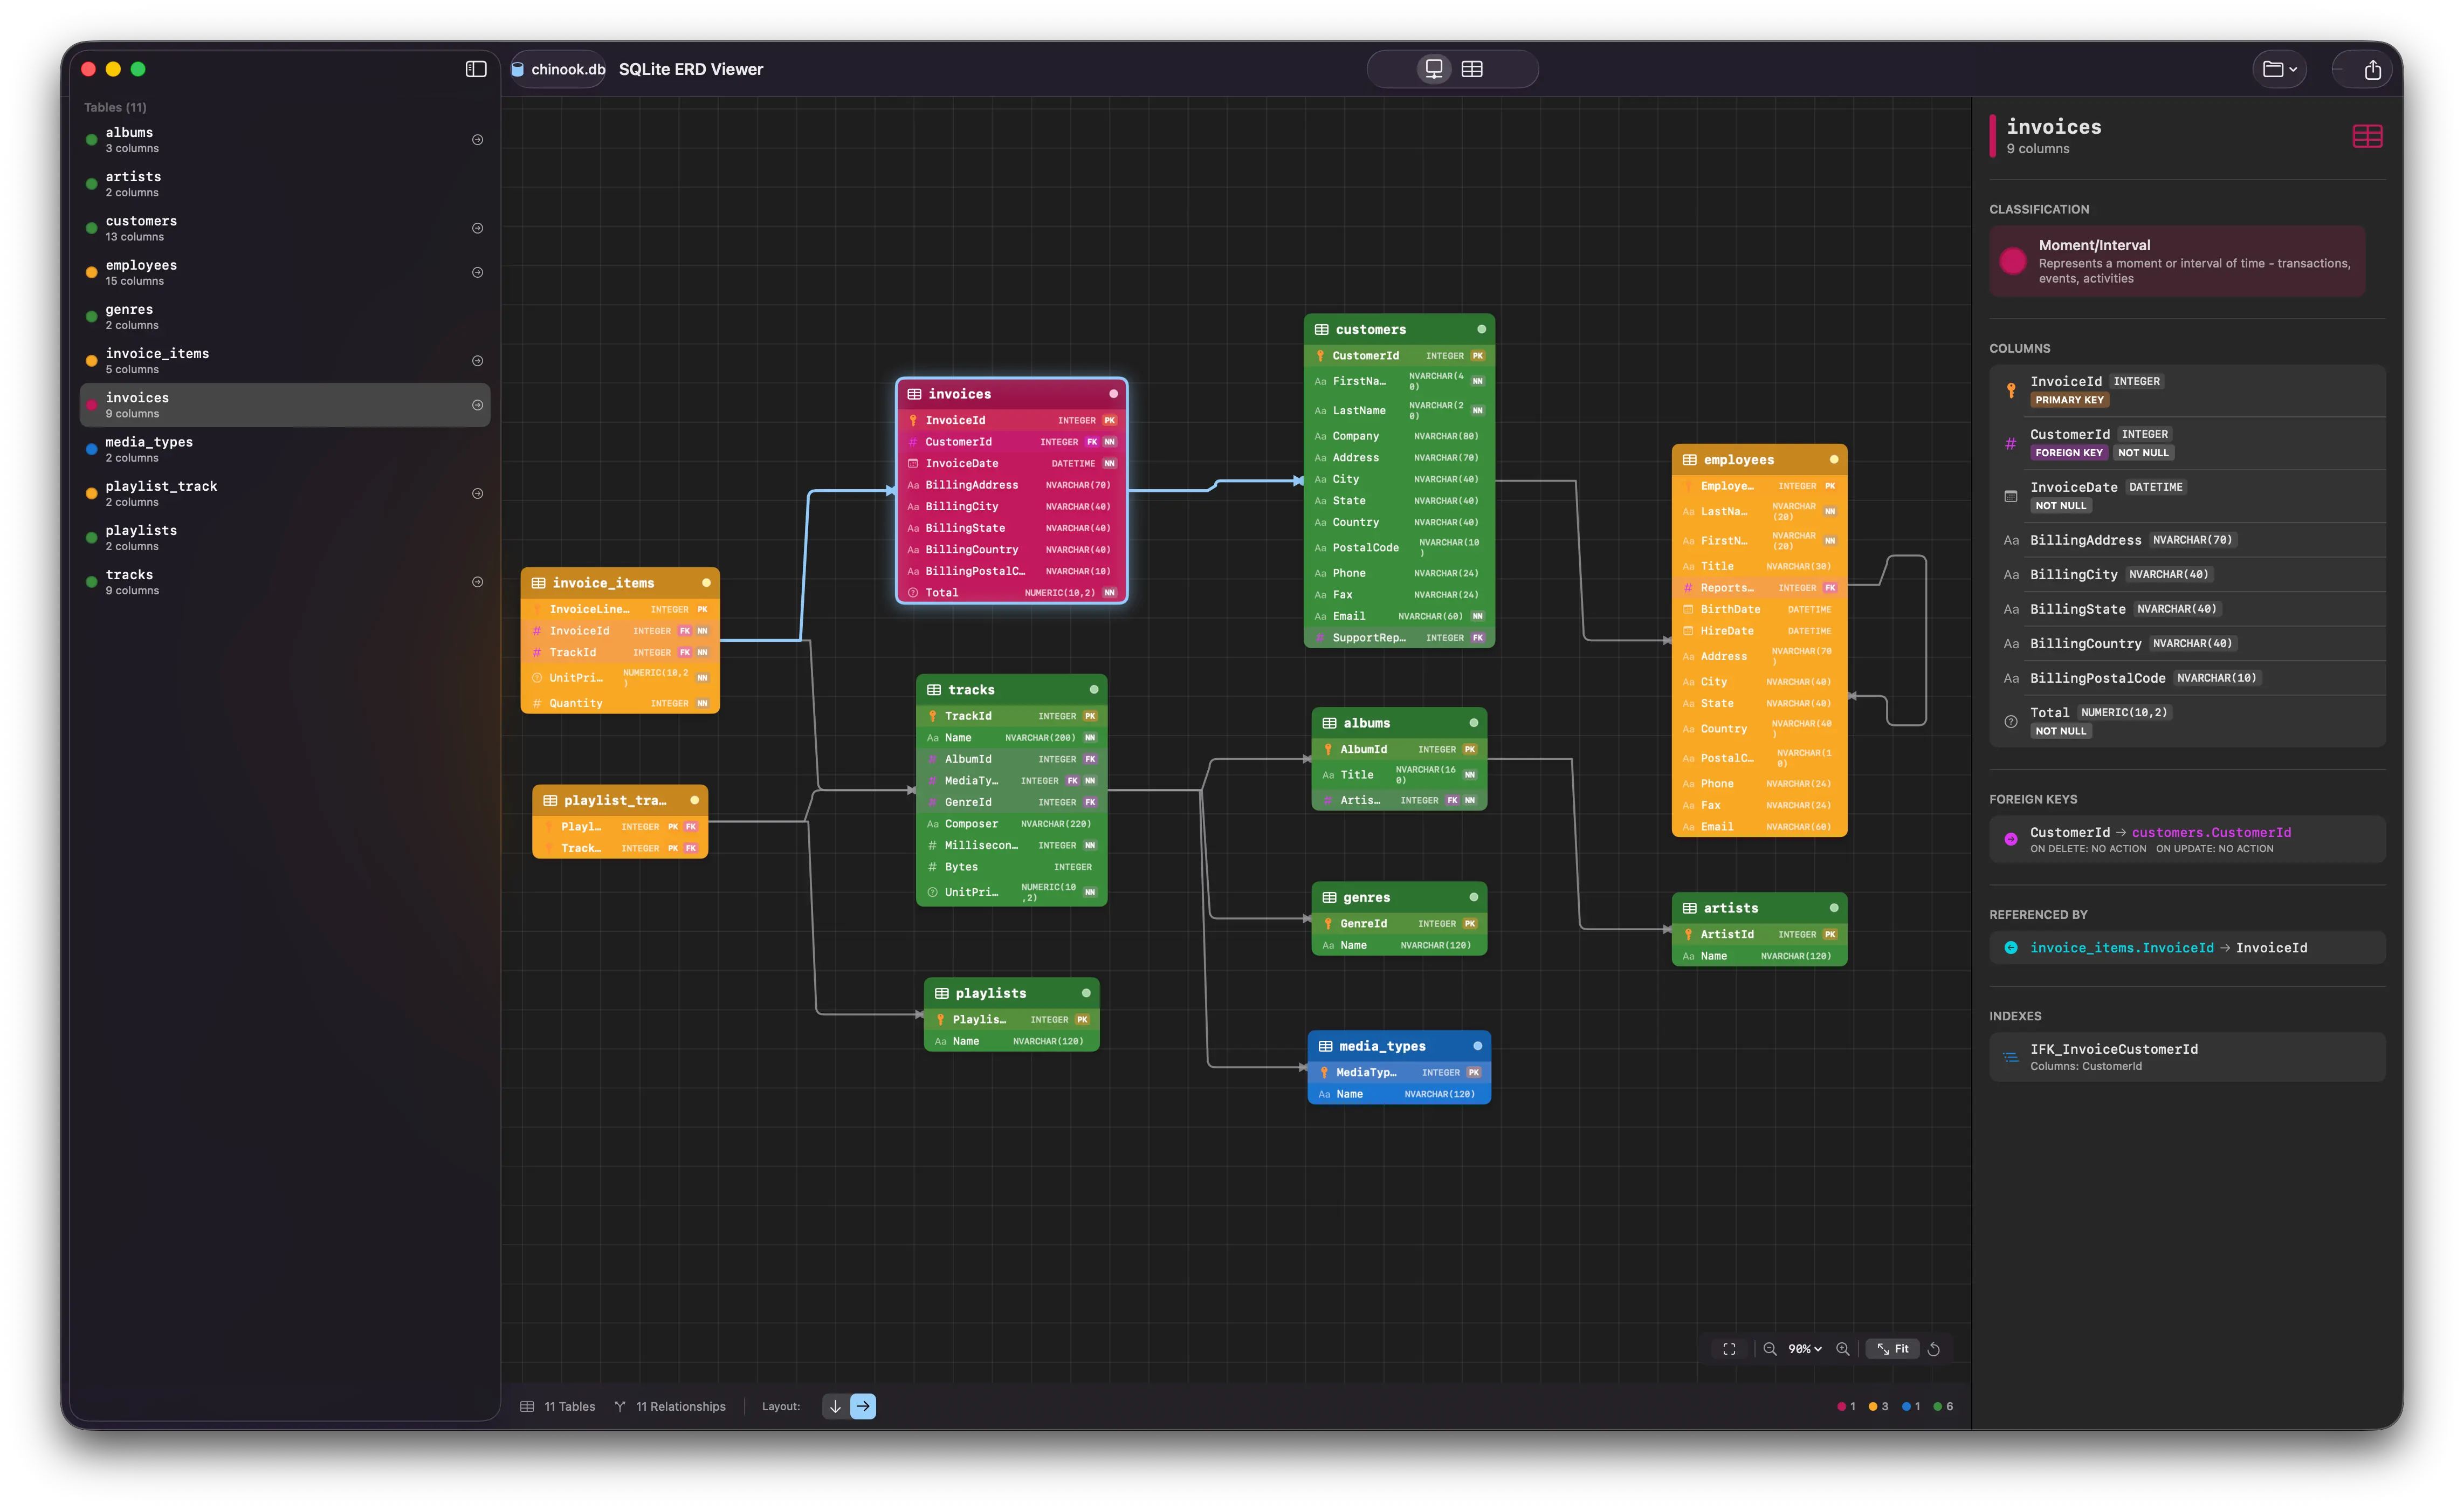Select playlists in the tables list
This screenshot has height=1510, width=2464.
[x=285, y=537]
